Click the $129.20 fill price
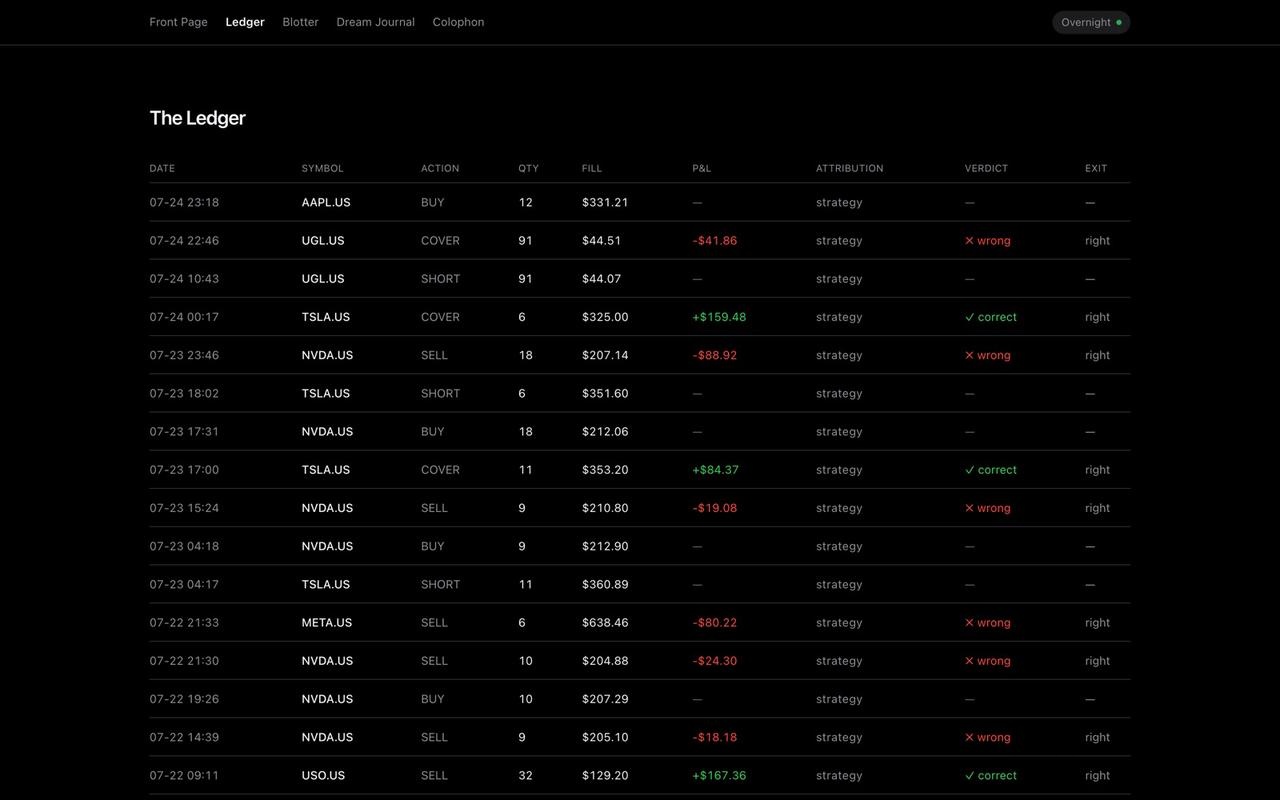This screenshot has width=1280, height=800. [x=605, y=776]
